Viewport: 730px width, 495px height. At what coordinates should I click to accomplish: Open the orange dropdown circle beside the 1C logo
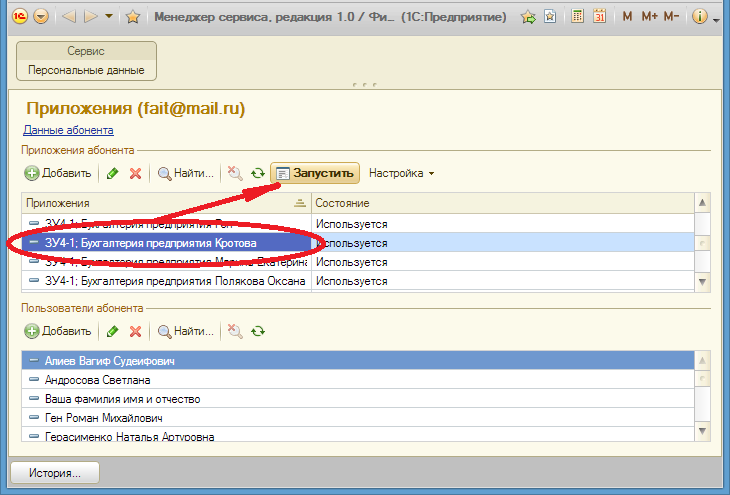tap(41, 17)
